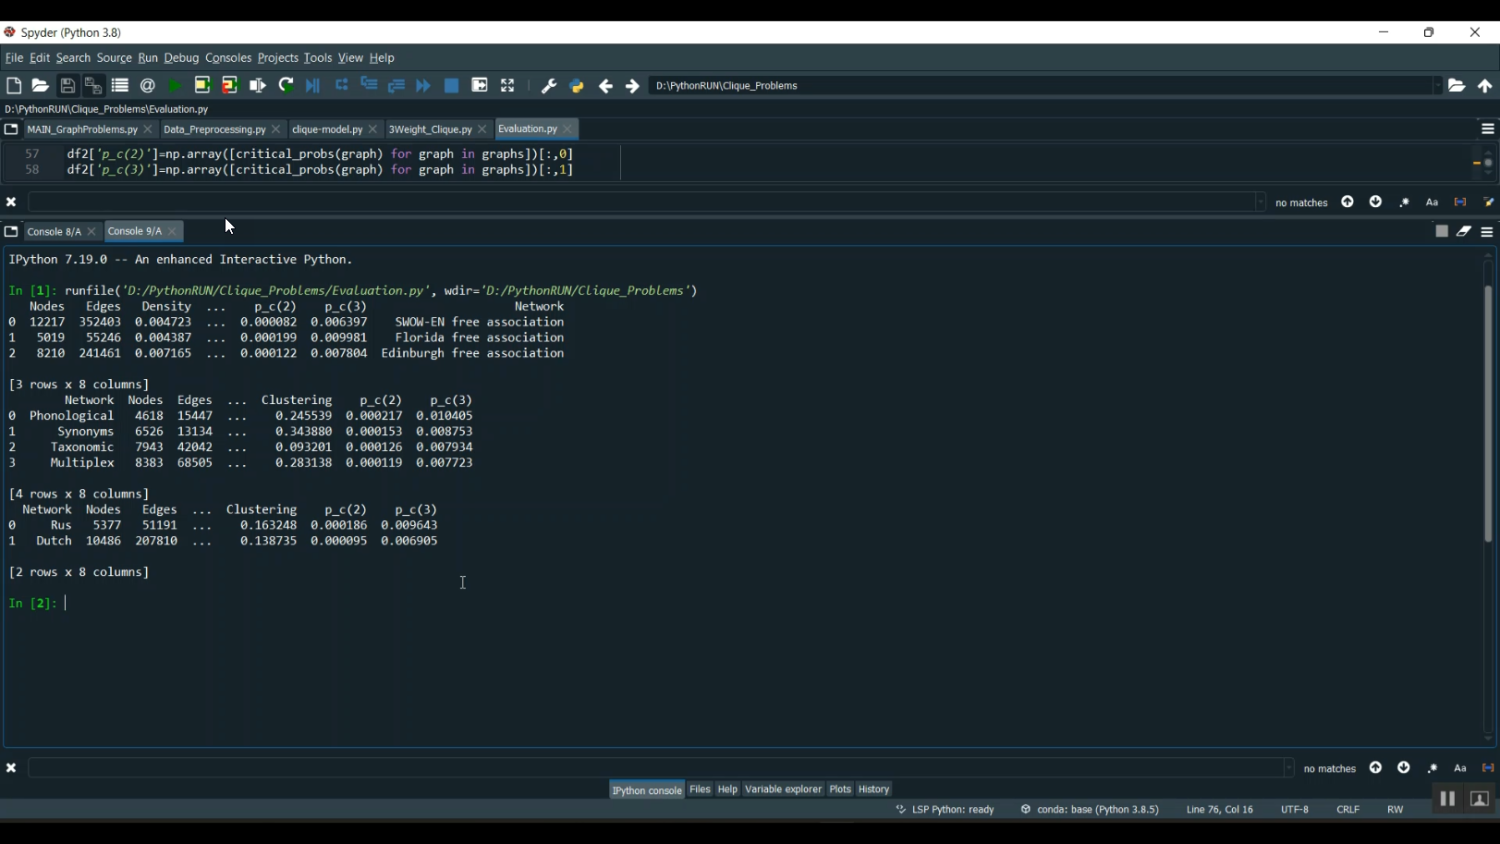Screen dimensions: 1500x844
Task: Run the current file with green play
Action: [175, 86]
